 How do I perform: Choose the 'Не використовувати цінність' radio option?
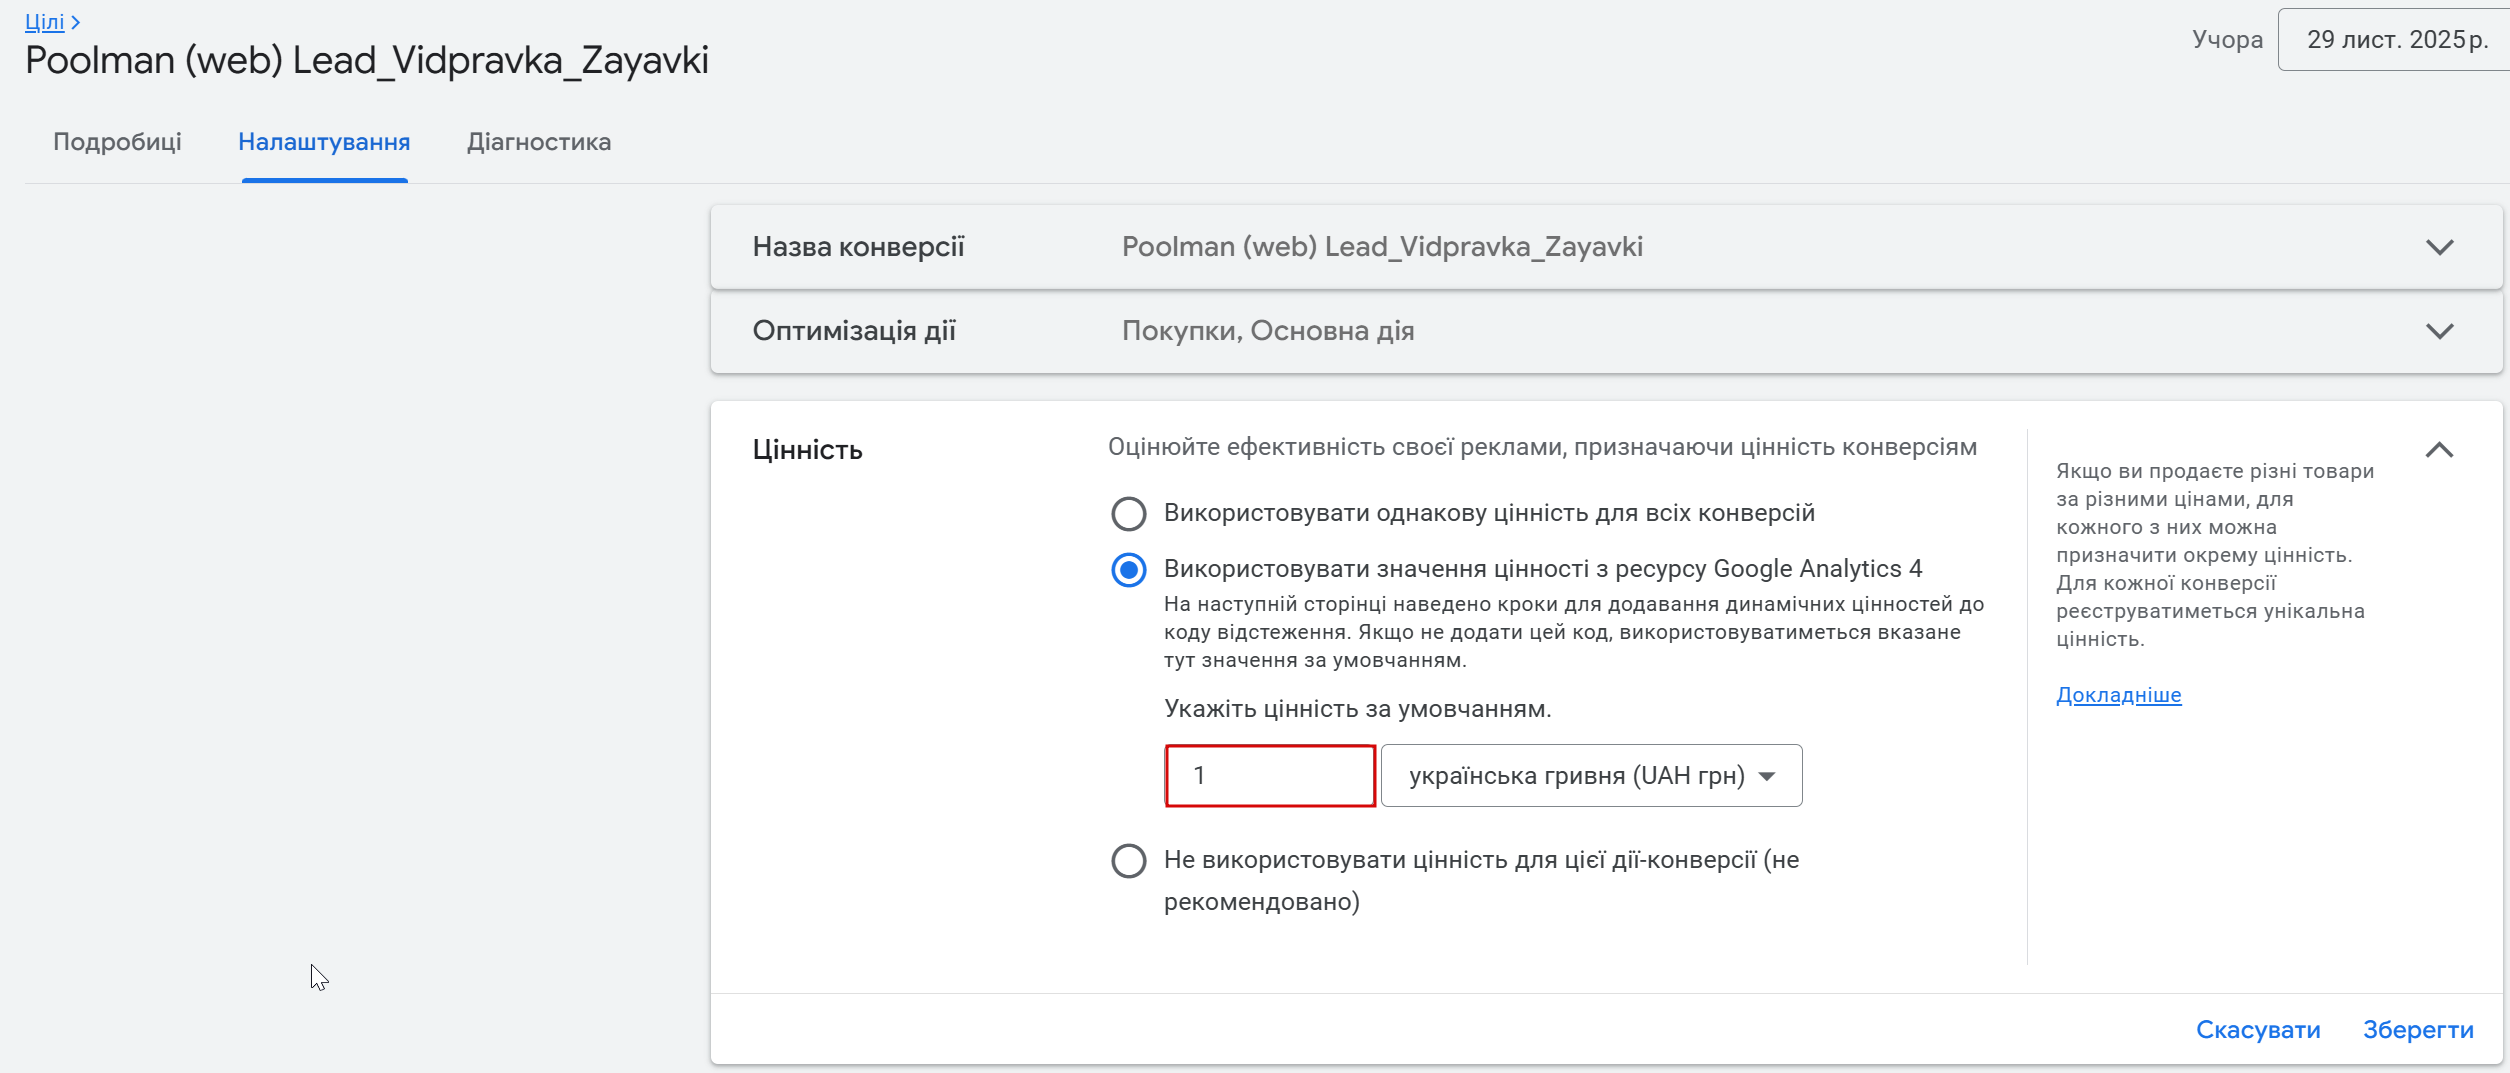pos(1129,861)
